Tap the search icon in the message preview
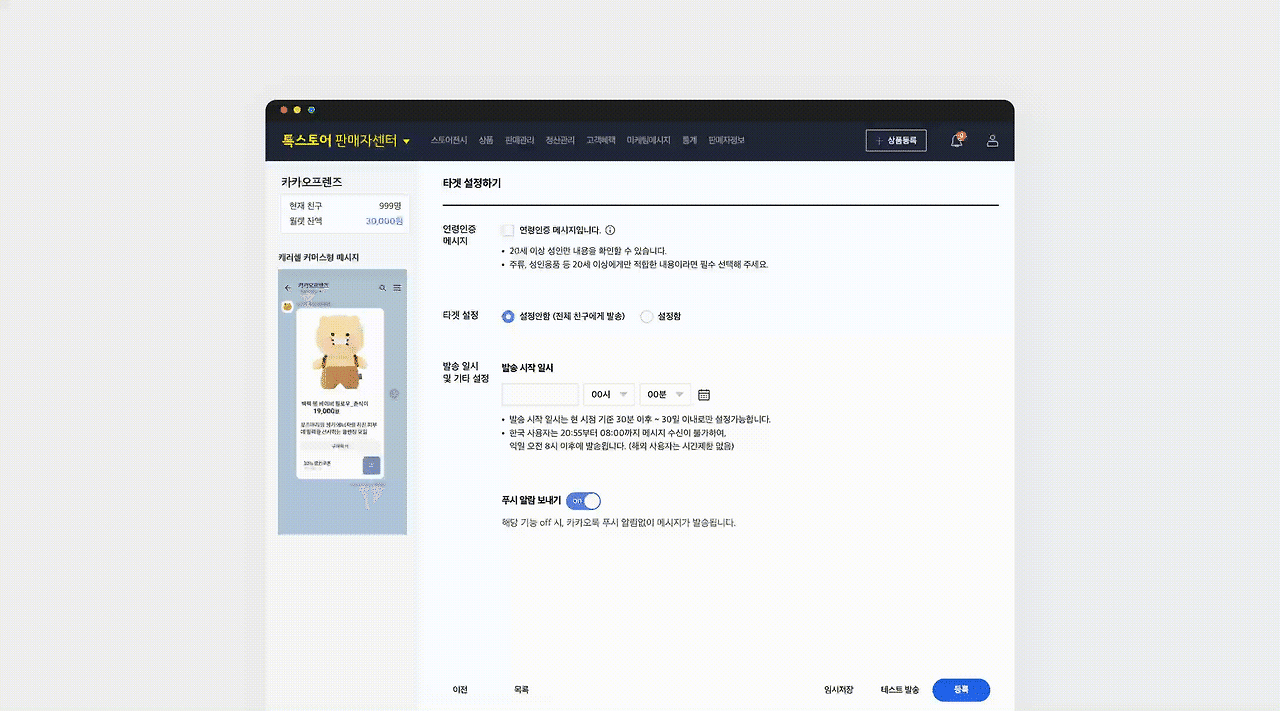Viewport: 1280px width, 711px height. pyautogui.click(x=382, y=288)
